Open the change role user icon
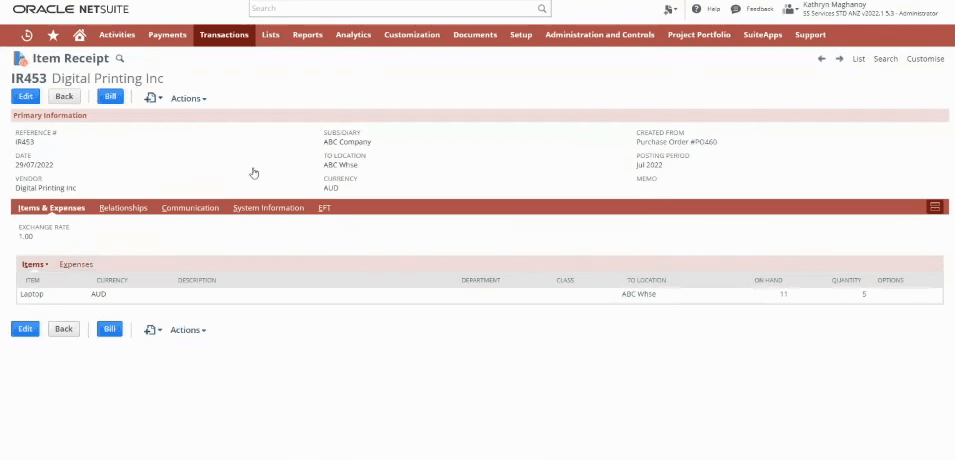 tap(790, 9)
